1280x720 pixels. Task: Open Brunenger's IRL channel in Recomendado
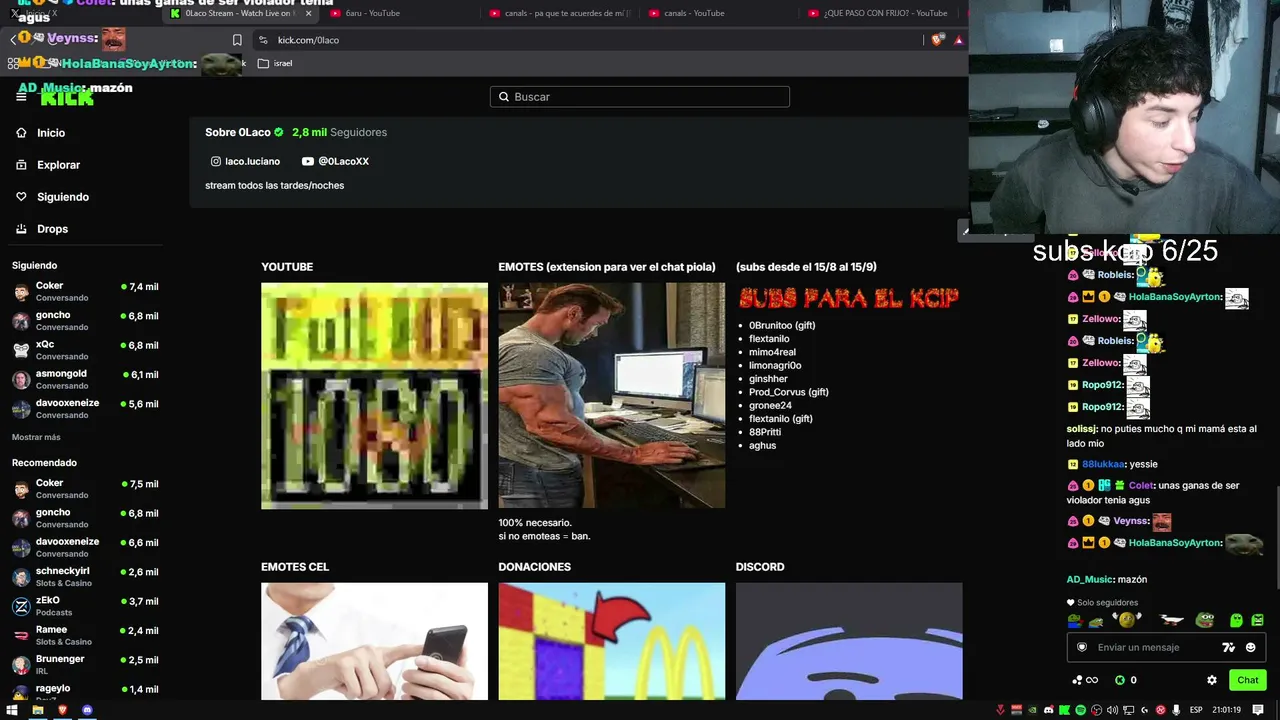coord(85,665)
